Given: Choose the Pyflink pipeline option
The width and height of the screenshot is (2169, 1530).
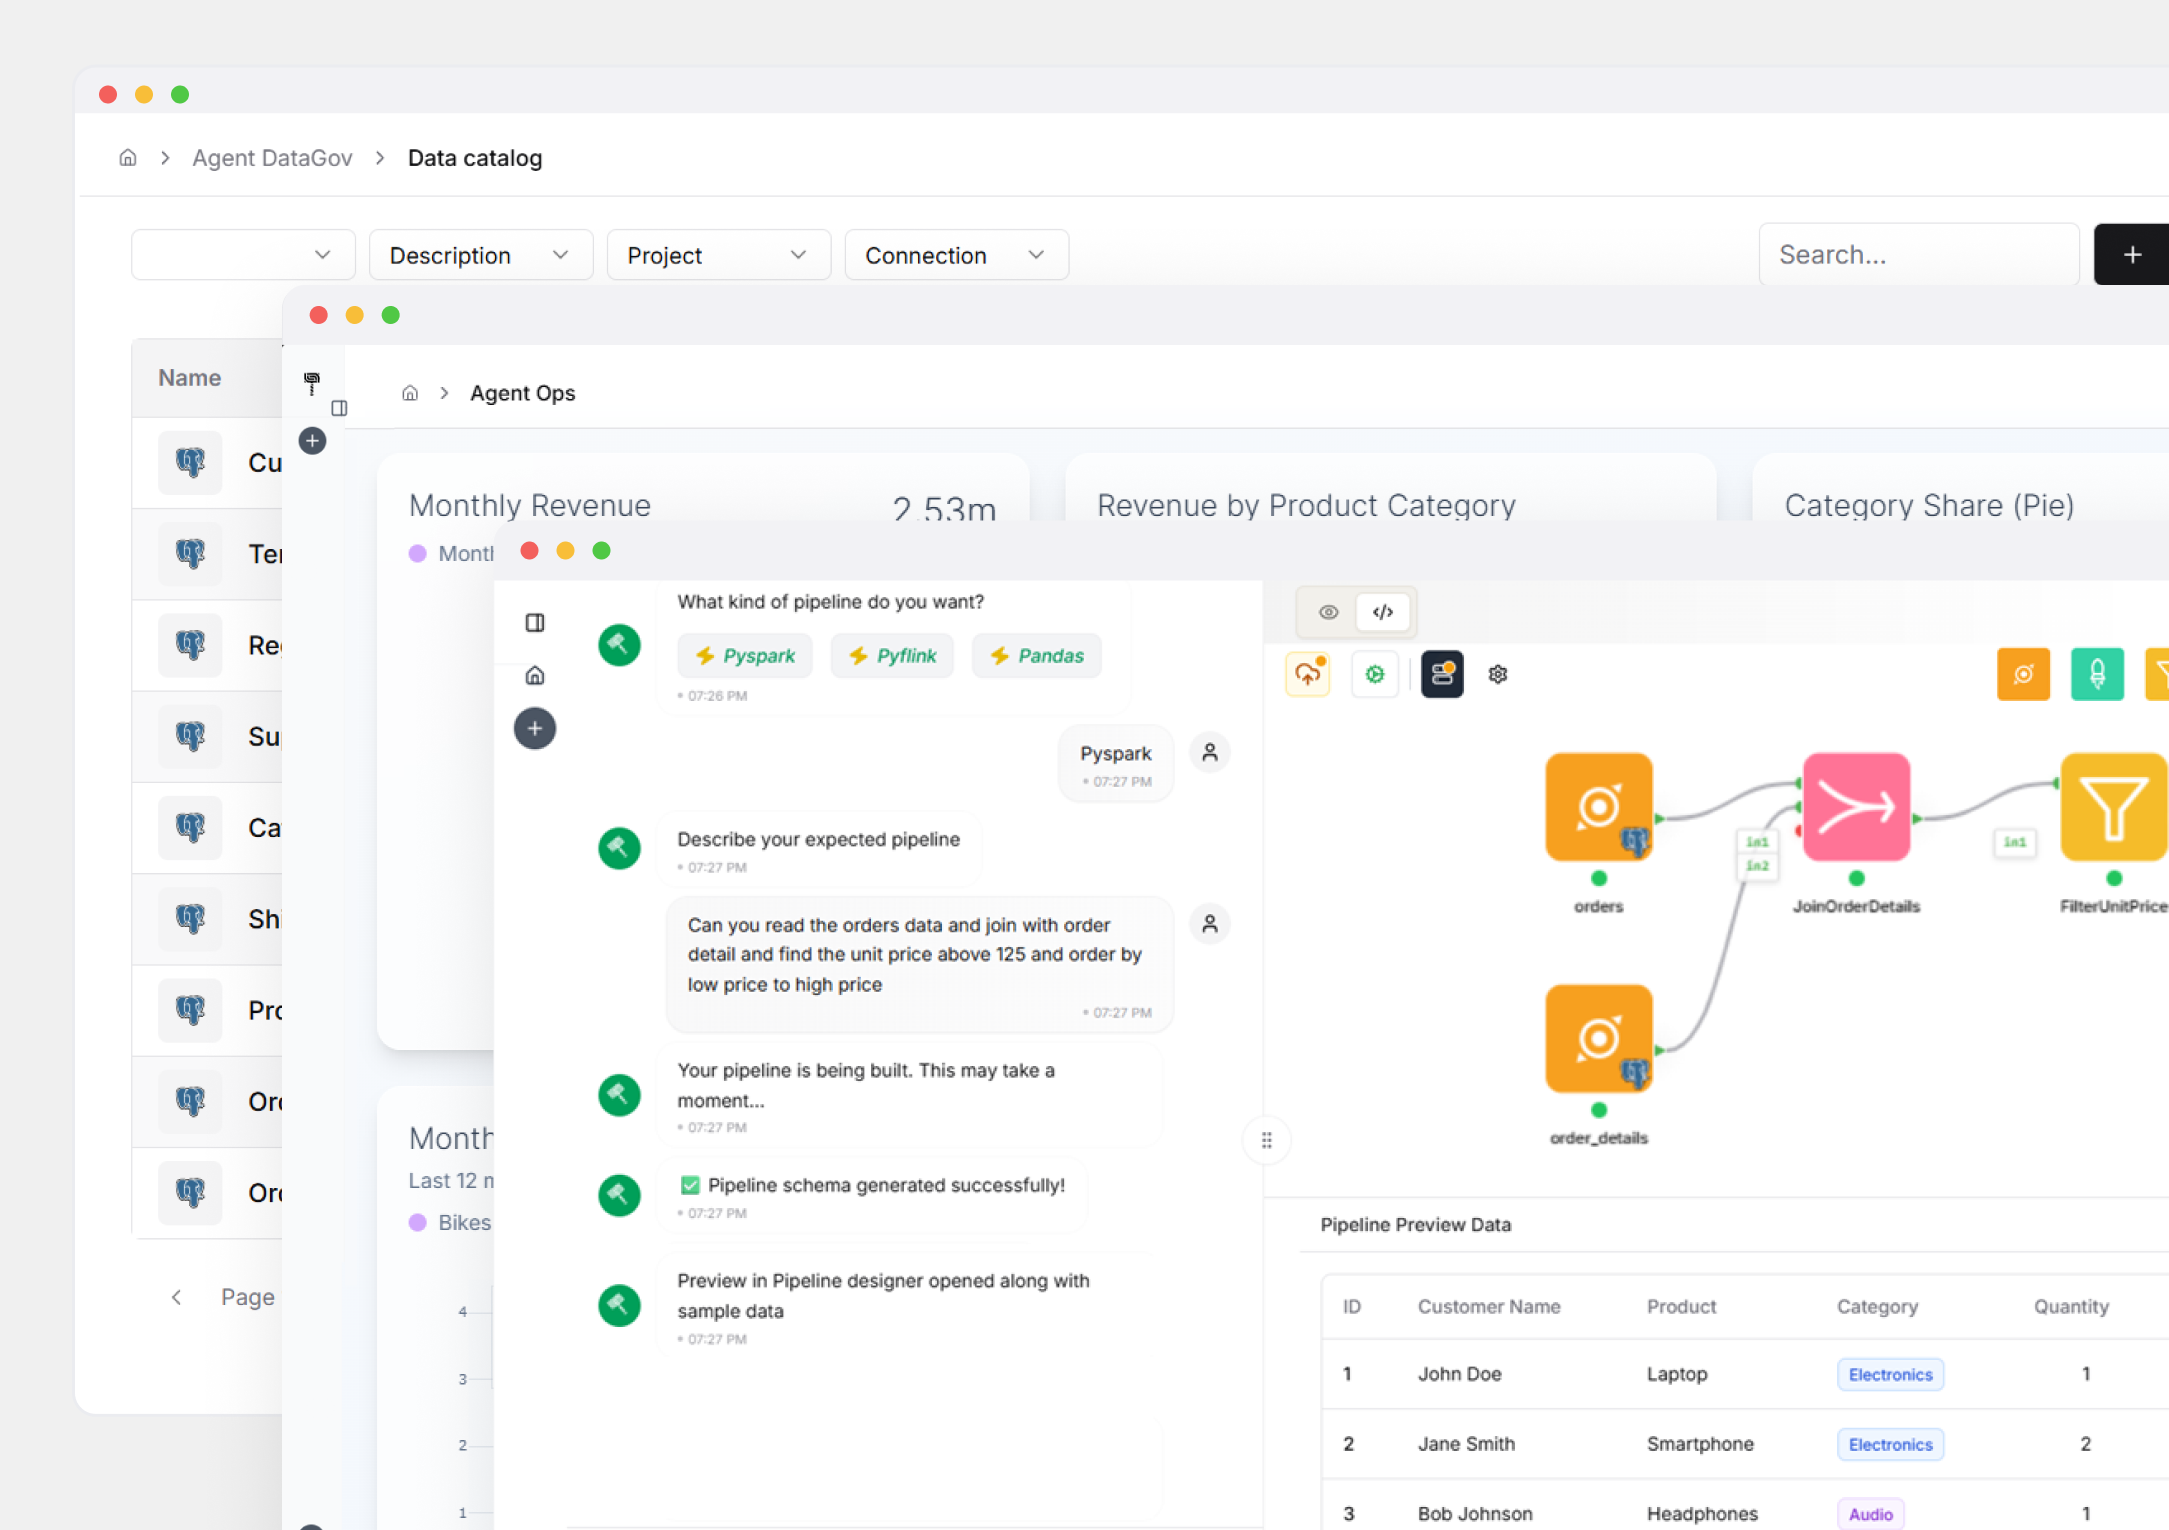Looking at the screenshot, I should click(891, 655).
